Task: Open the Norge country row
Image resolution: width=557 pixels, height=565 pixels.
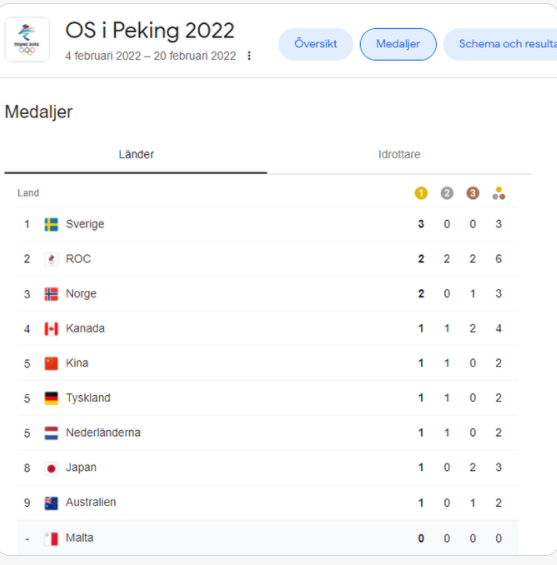Action: pyautogui.click(x=268, y=294)
